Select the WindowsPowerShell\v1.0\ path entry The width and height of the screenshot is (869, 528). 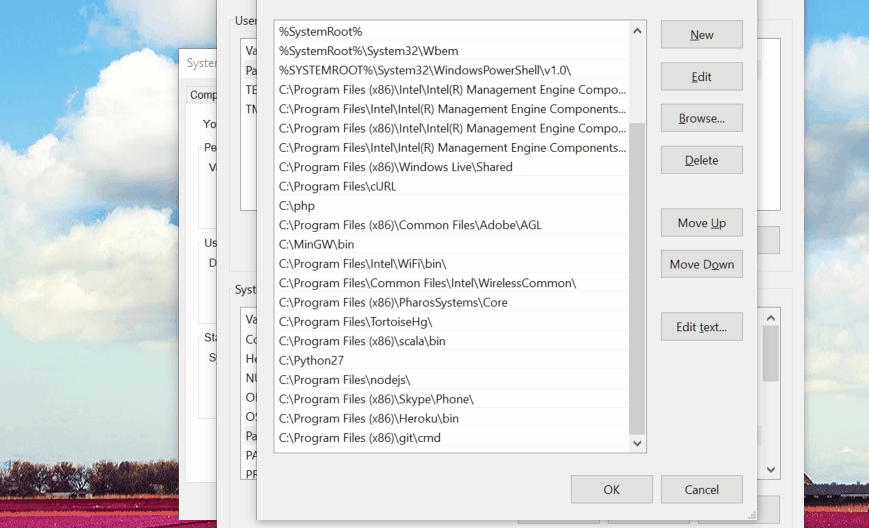pos(452,70)
